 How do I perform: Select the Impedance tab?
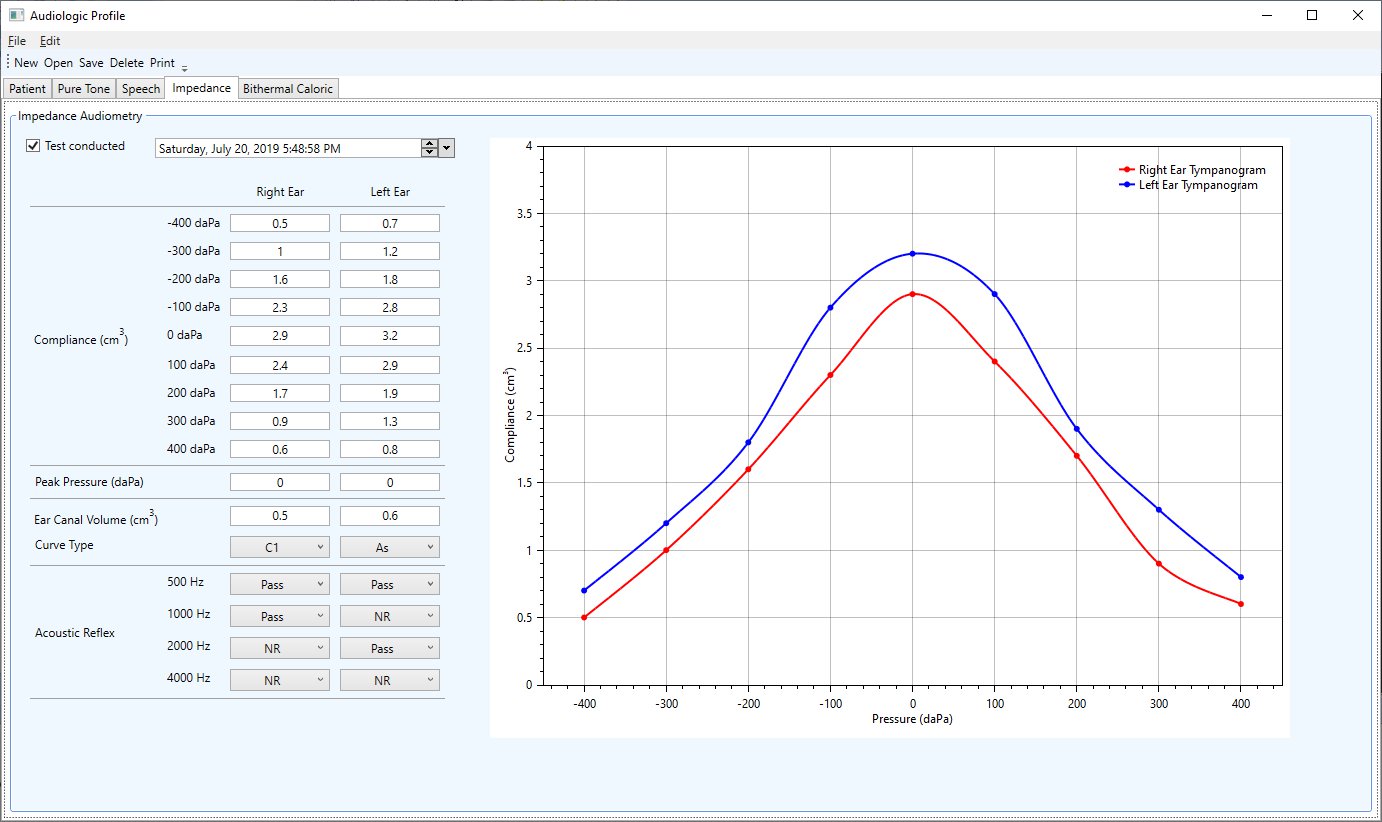tap(202, 88)
